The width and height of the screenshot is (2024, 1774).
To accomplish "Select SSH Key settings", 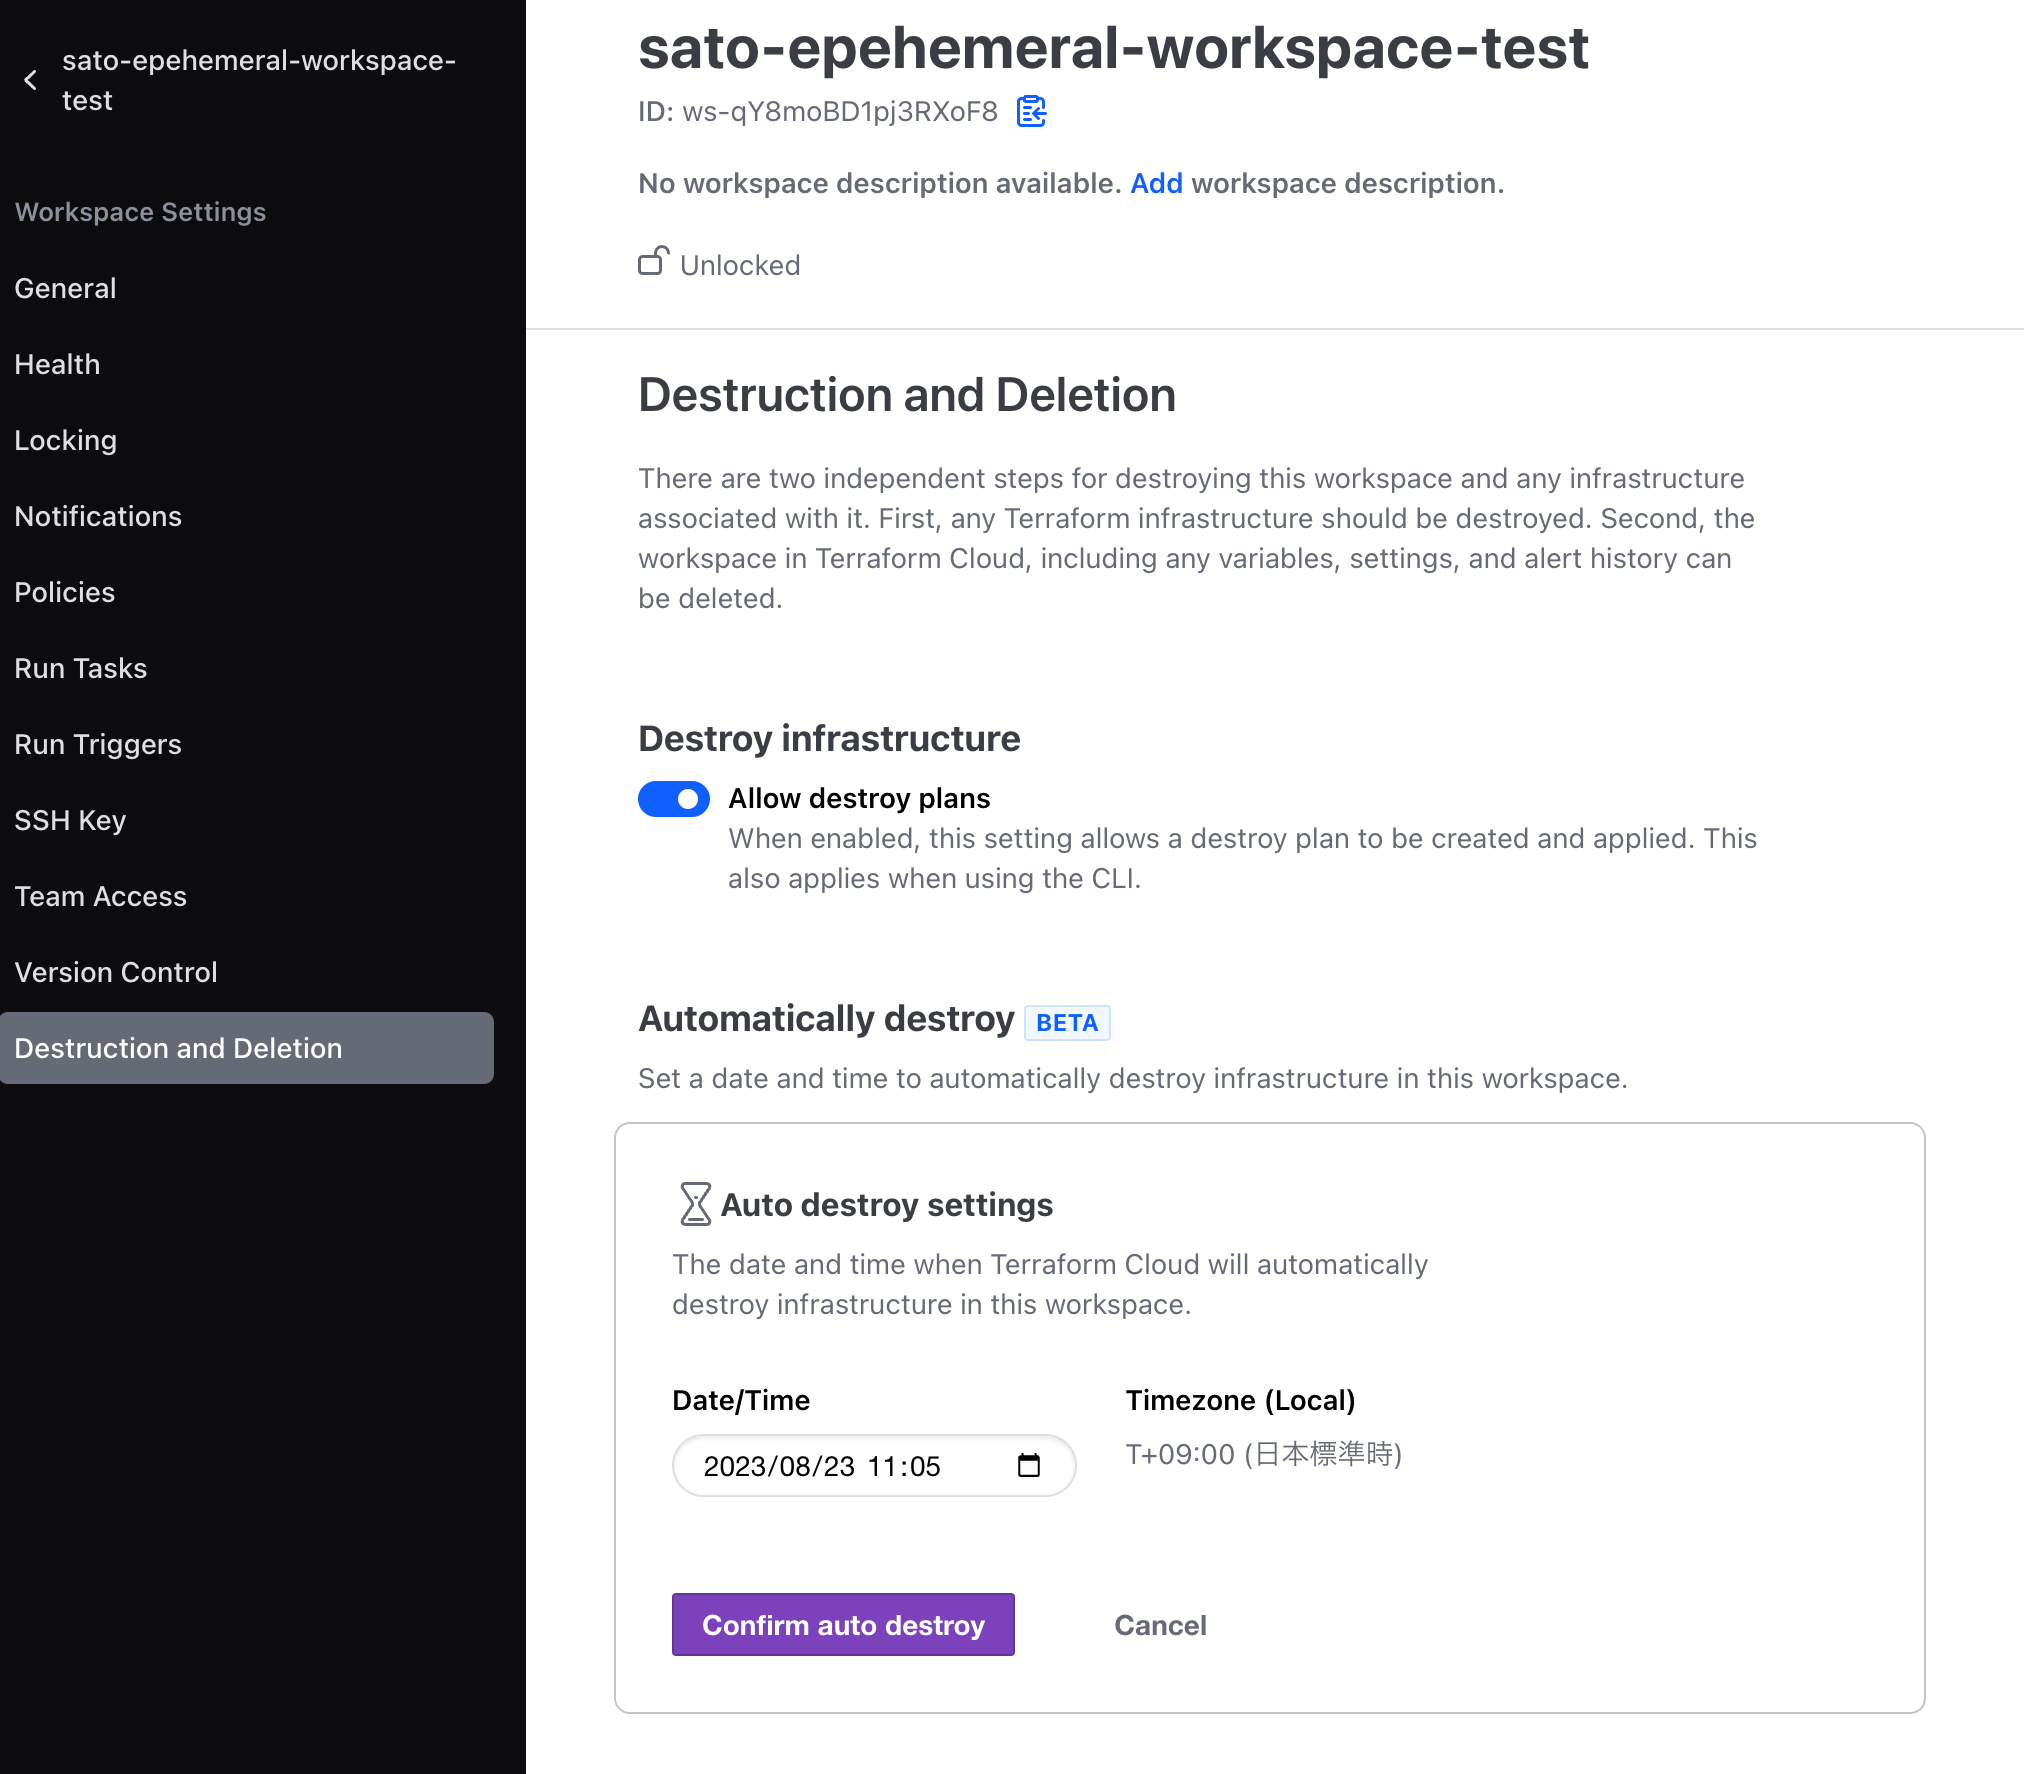I will click(70, 820).
